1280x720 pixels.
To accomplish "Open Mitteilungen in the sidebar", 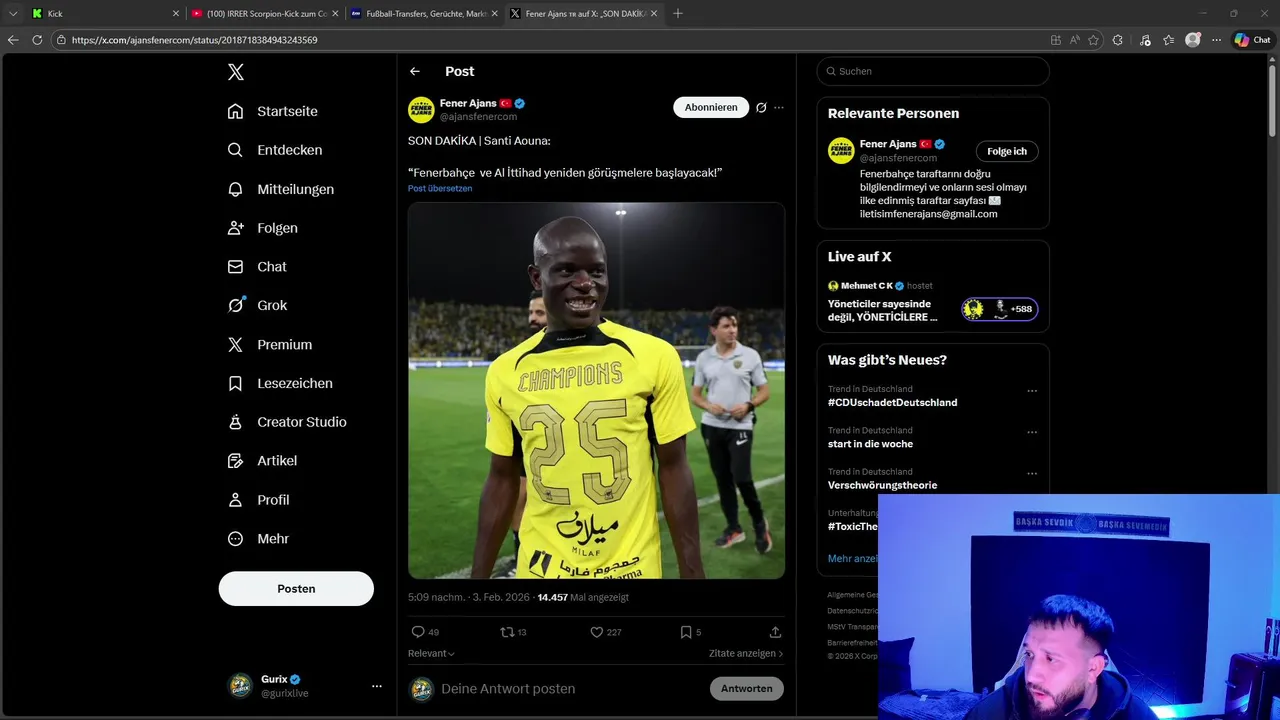I will tap(280, 189).
